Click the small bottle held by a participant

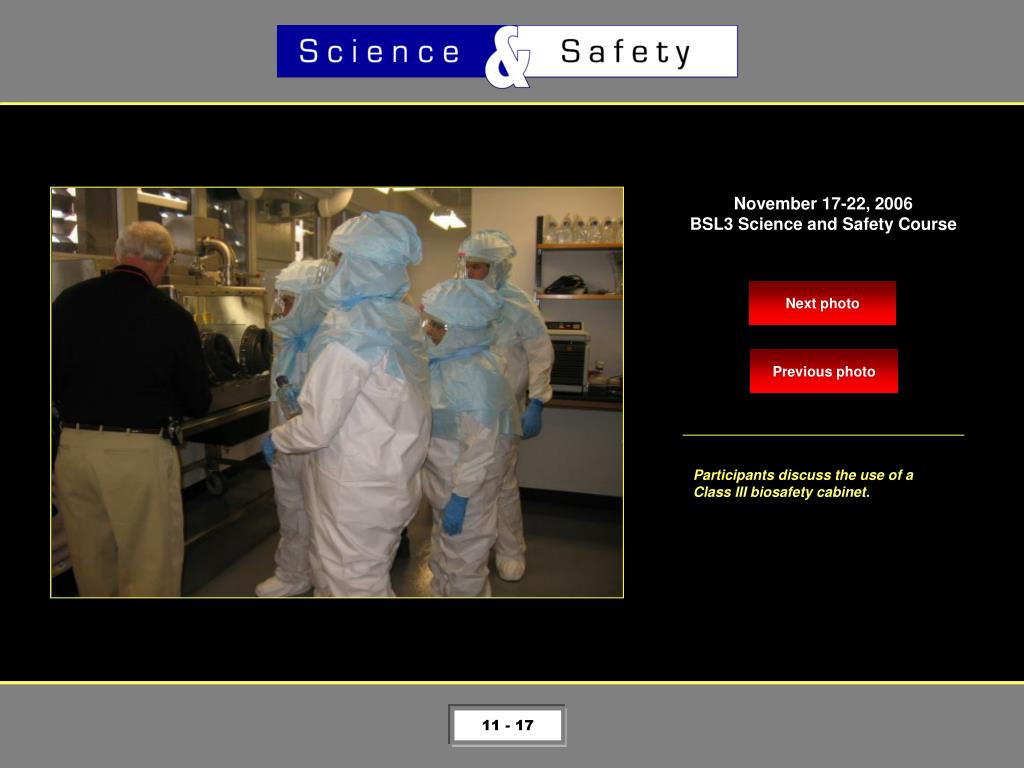click(287, 395)
